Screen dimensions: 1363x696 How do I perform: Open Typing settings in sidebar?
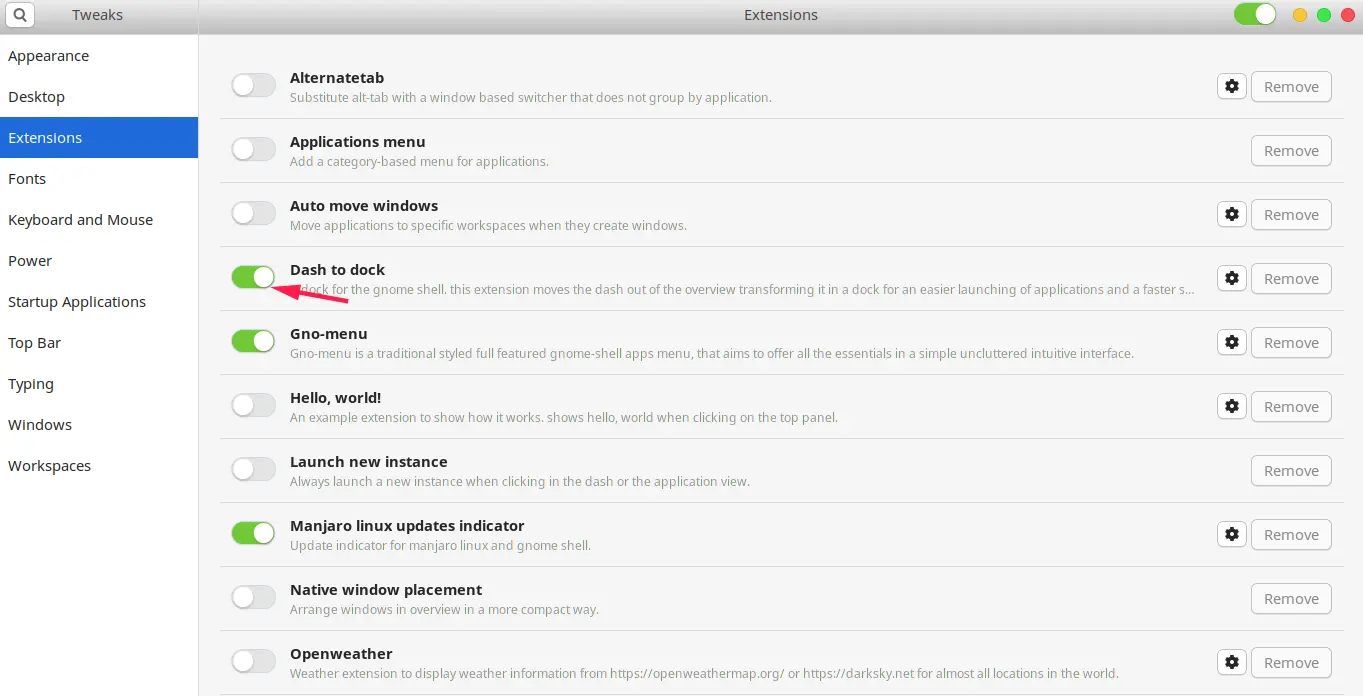[99, 384]
